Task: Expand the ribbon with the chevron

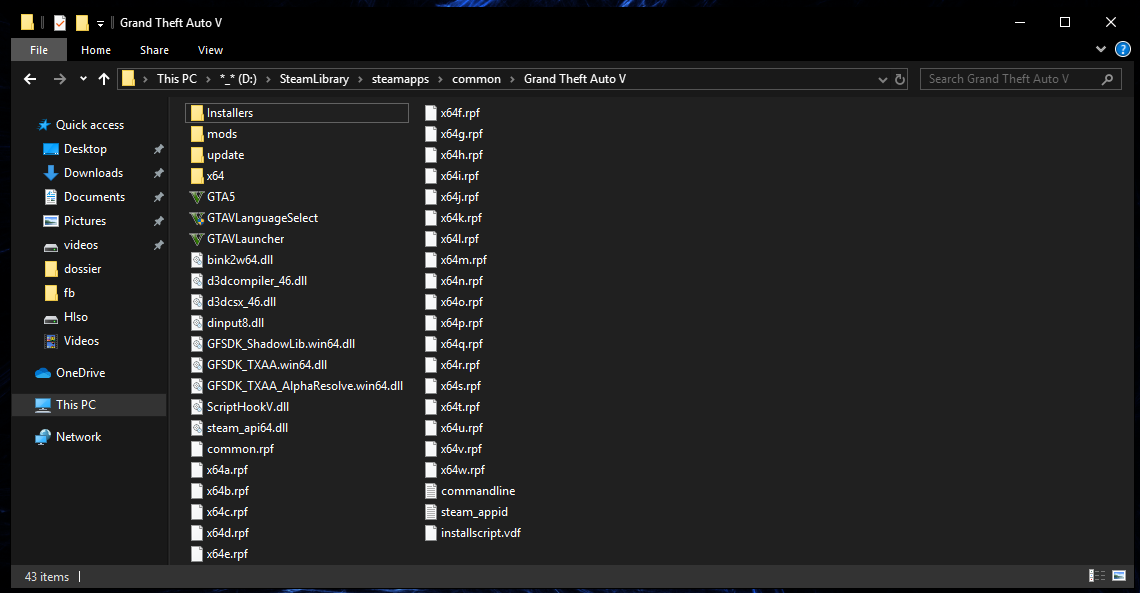Action: coord(1101,49)
